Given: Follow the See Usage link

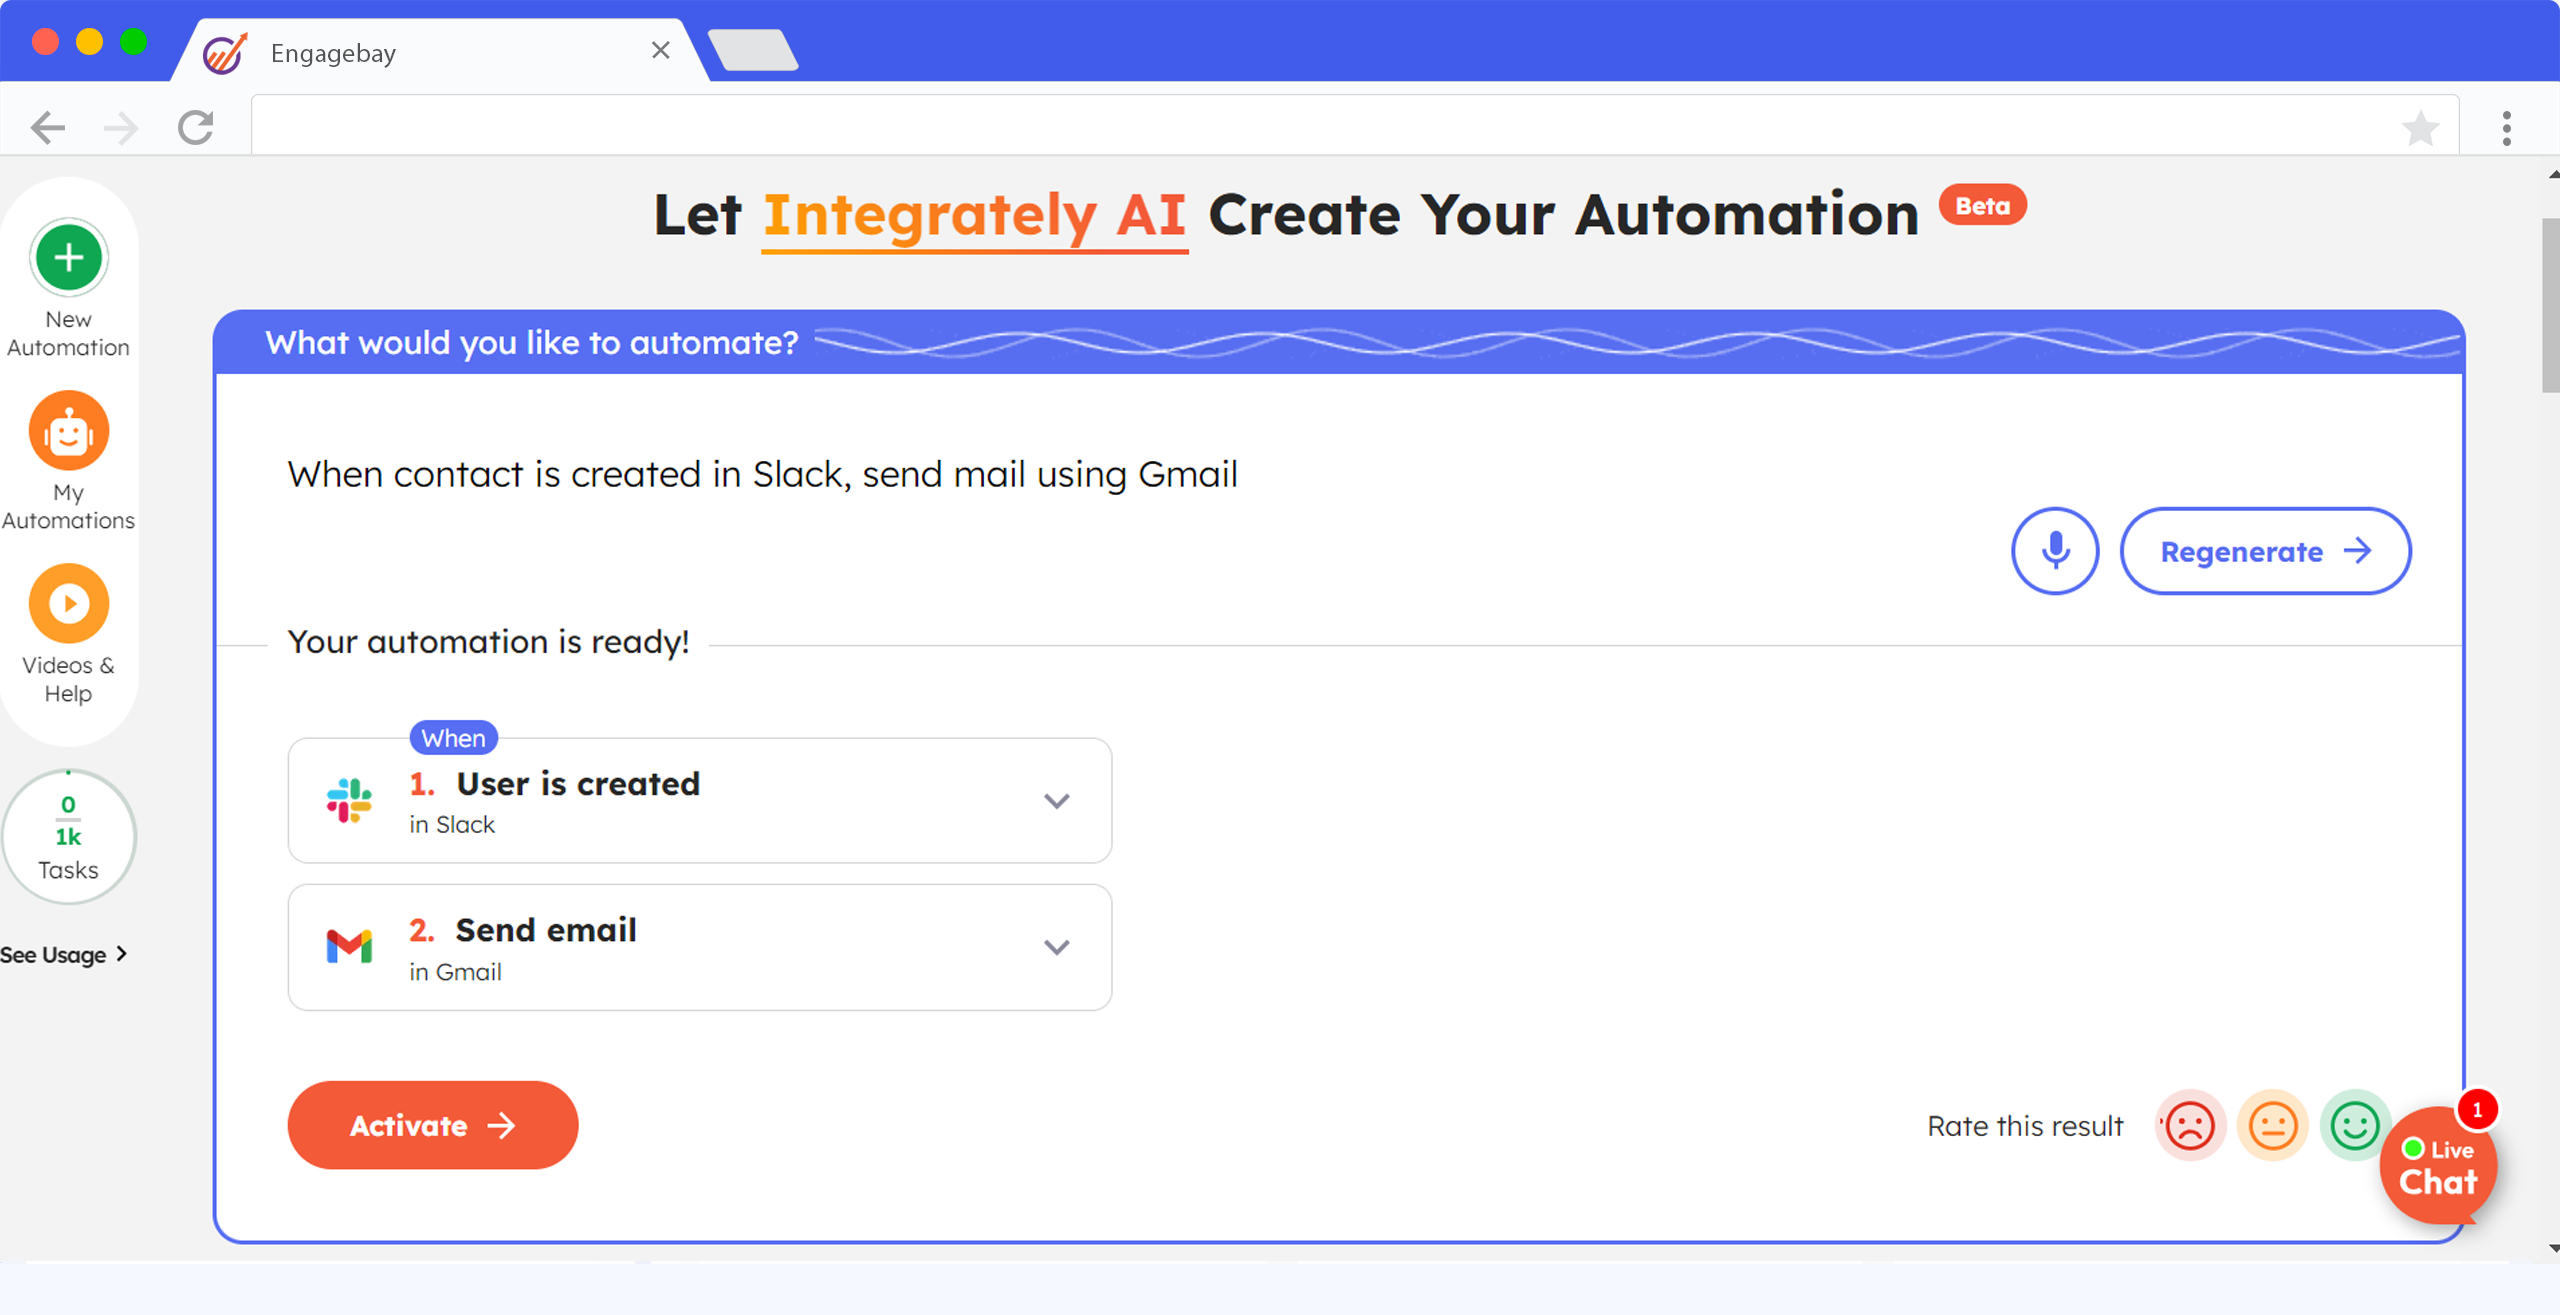Looking at the screenshot, I should 64,955.
